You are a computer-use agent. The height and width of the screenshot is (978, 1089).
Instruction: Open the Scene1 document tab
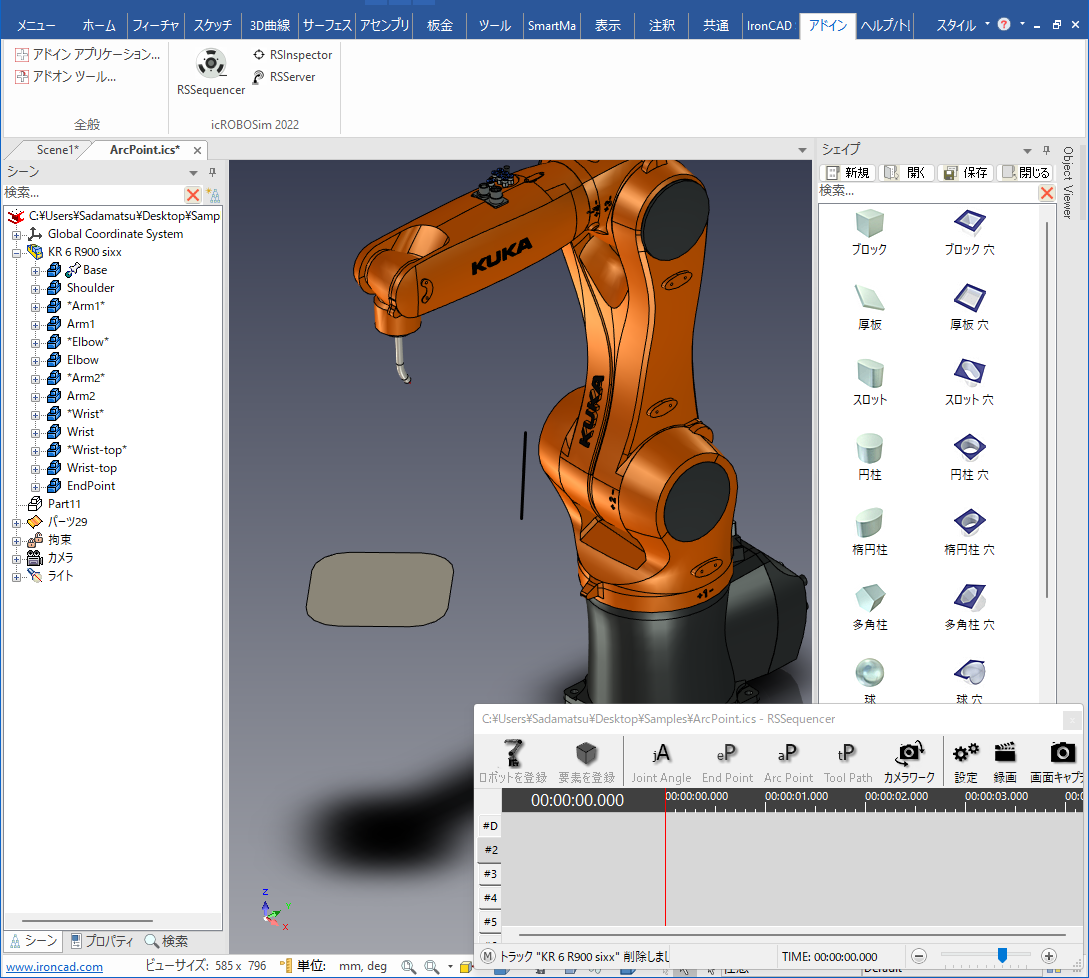point(56,150)
